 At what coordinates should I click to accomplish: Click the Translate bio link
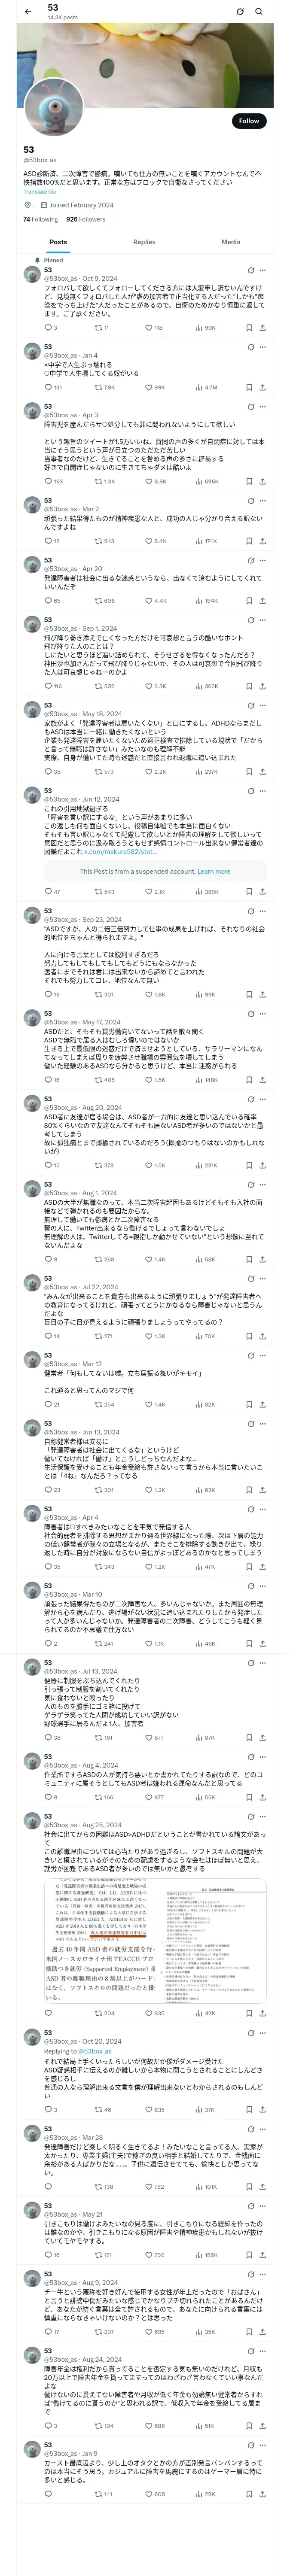coord(40,191)
